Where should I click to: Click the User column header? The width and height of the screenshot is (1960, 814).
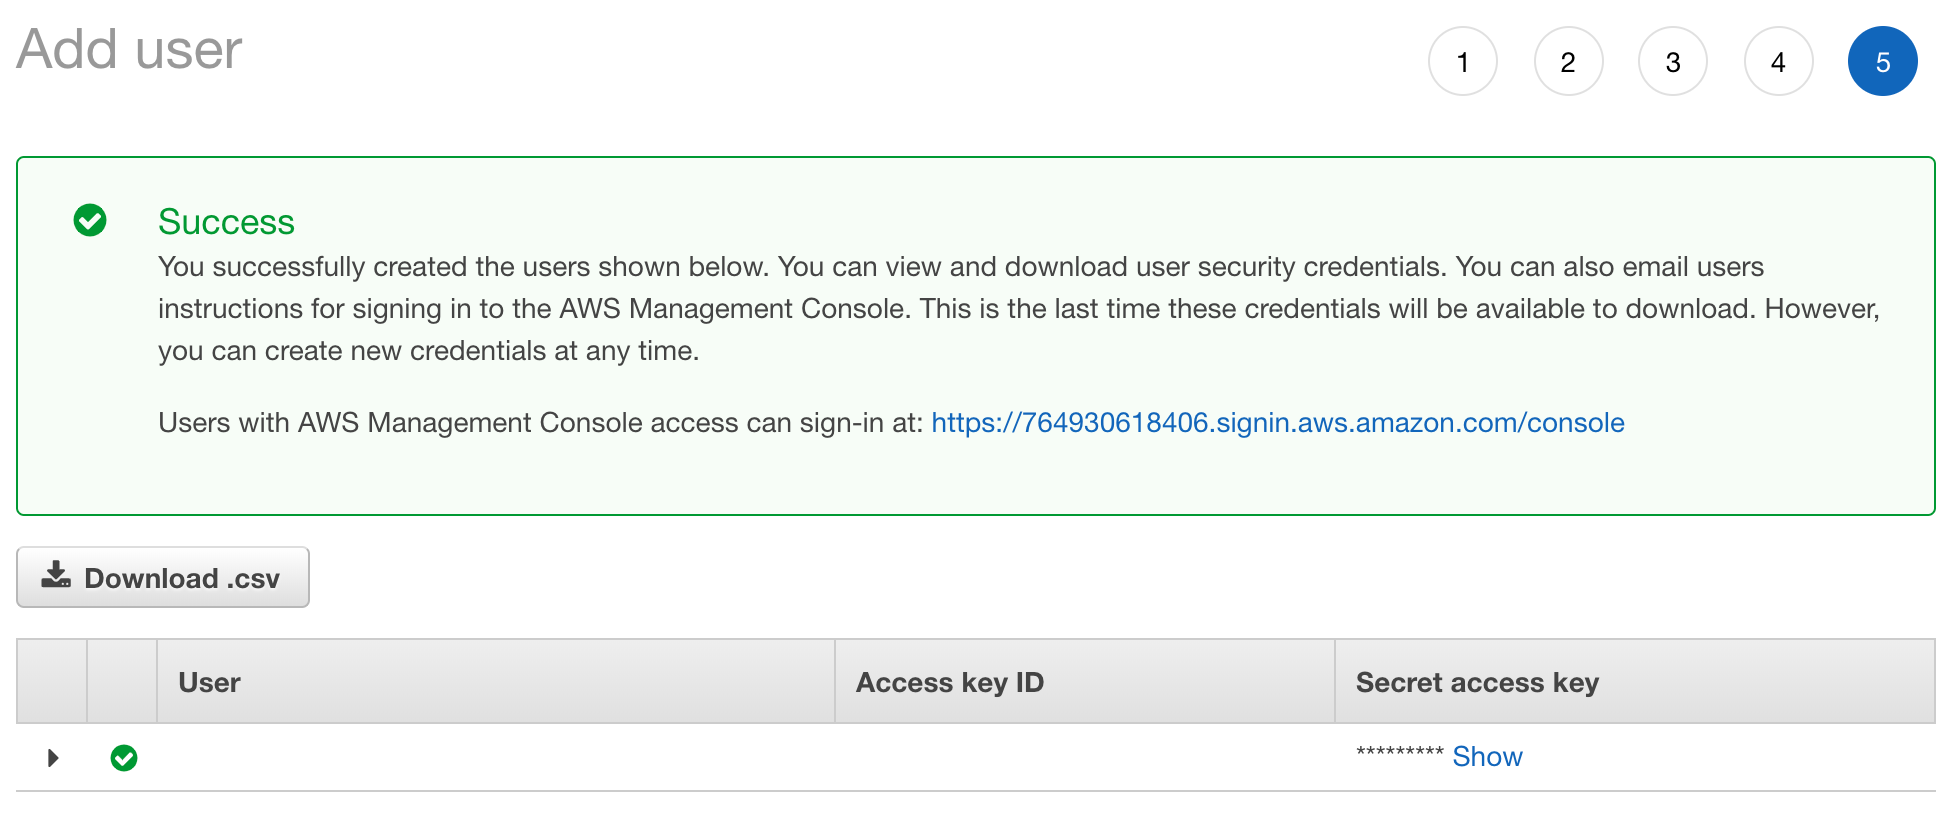click(209, 682)
